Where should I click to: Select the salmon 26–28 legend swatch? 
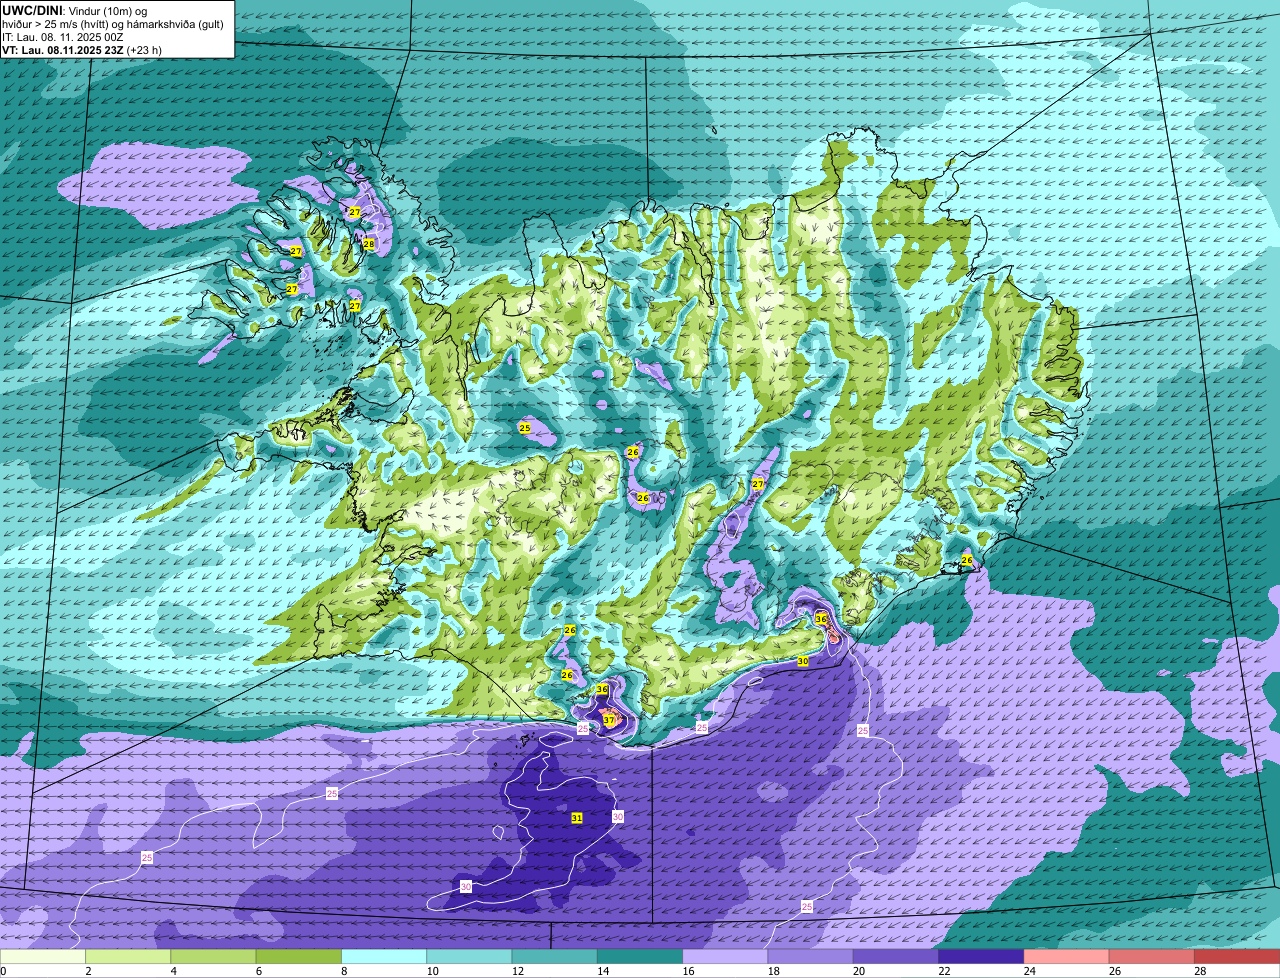click(1152, 957)
